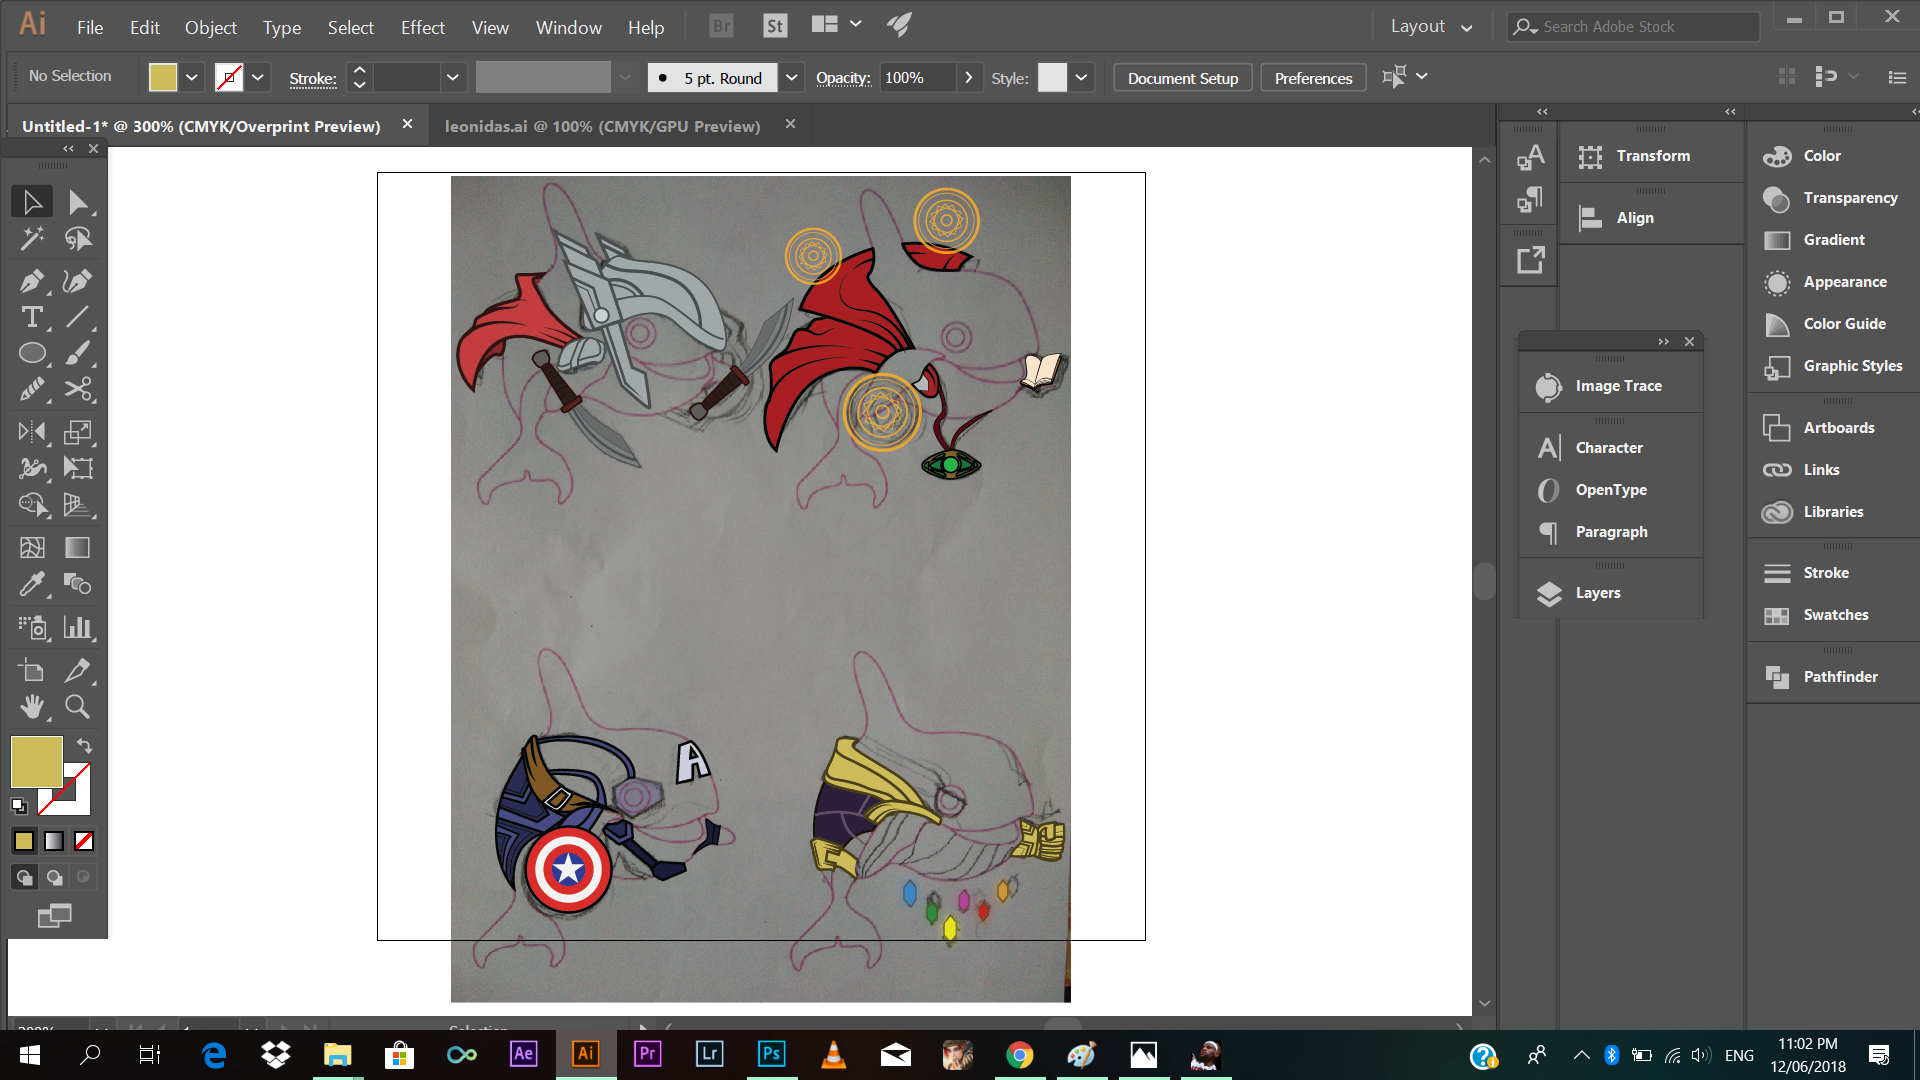Choose the Lasso tool
The image size is (1920, 1080).
78,239
